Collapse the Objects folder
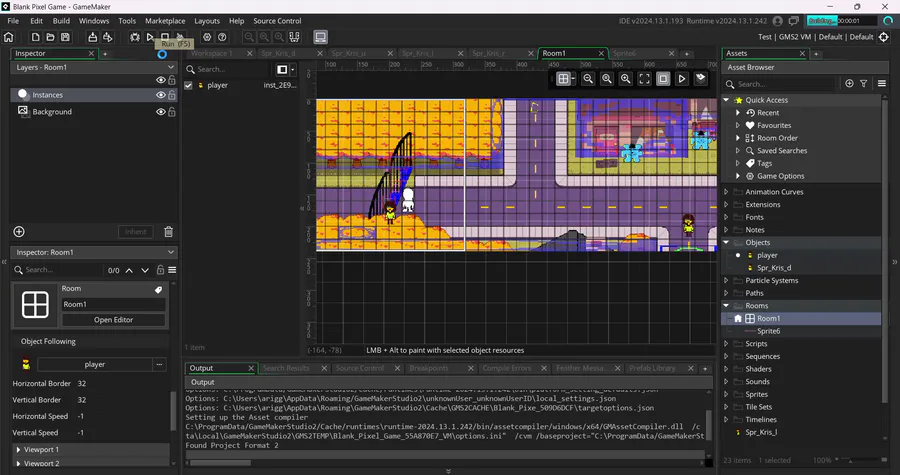 click(726, 243)
